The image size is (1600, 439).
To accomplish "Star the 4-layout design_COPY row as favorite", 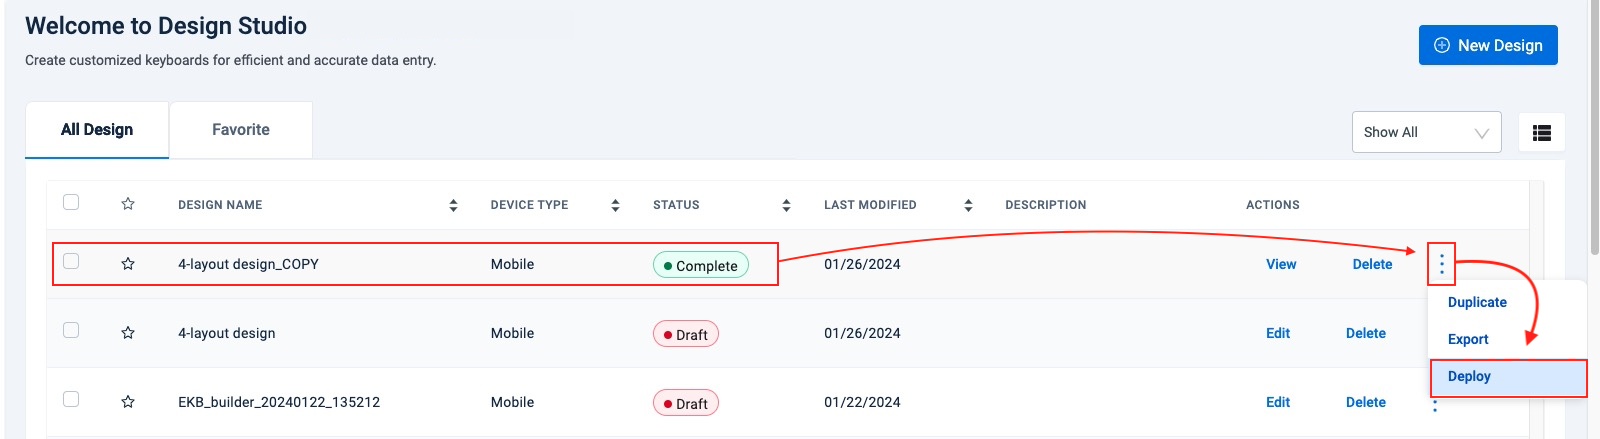I will [x=128, y=264].
